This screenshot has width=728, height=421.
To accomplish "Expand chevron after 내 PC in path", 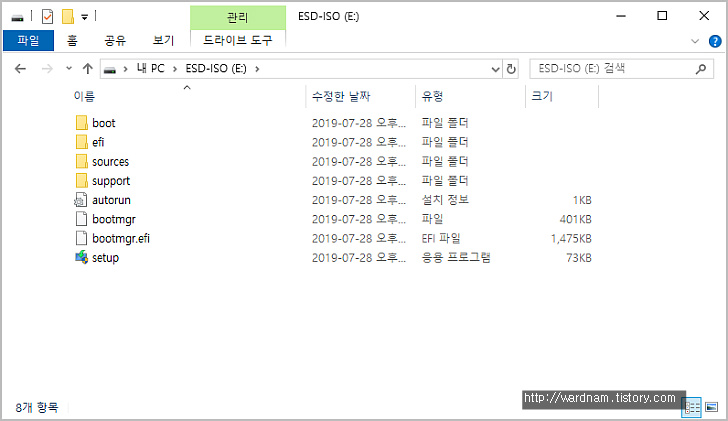I will coord(175,69).
